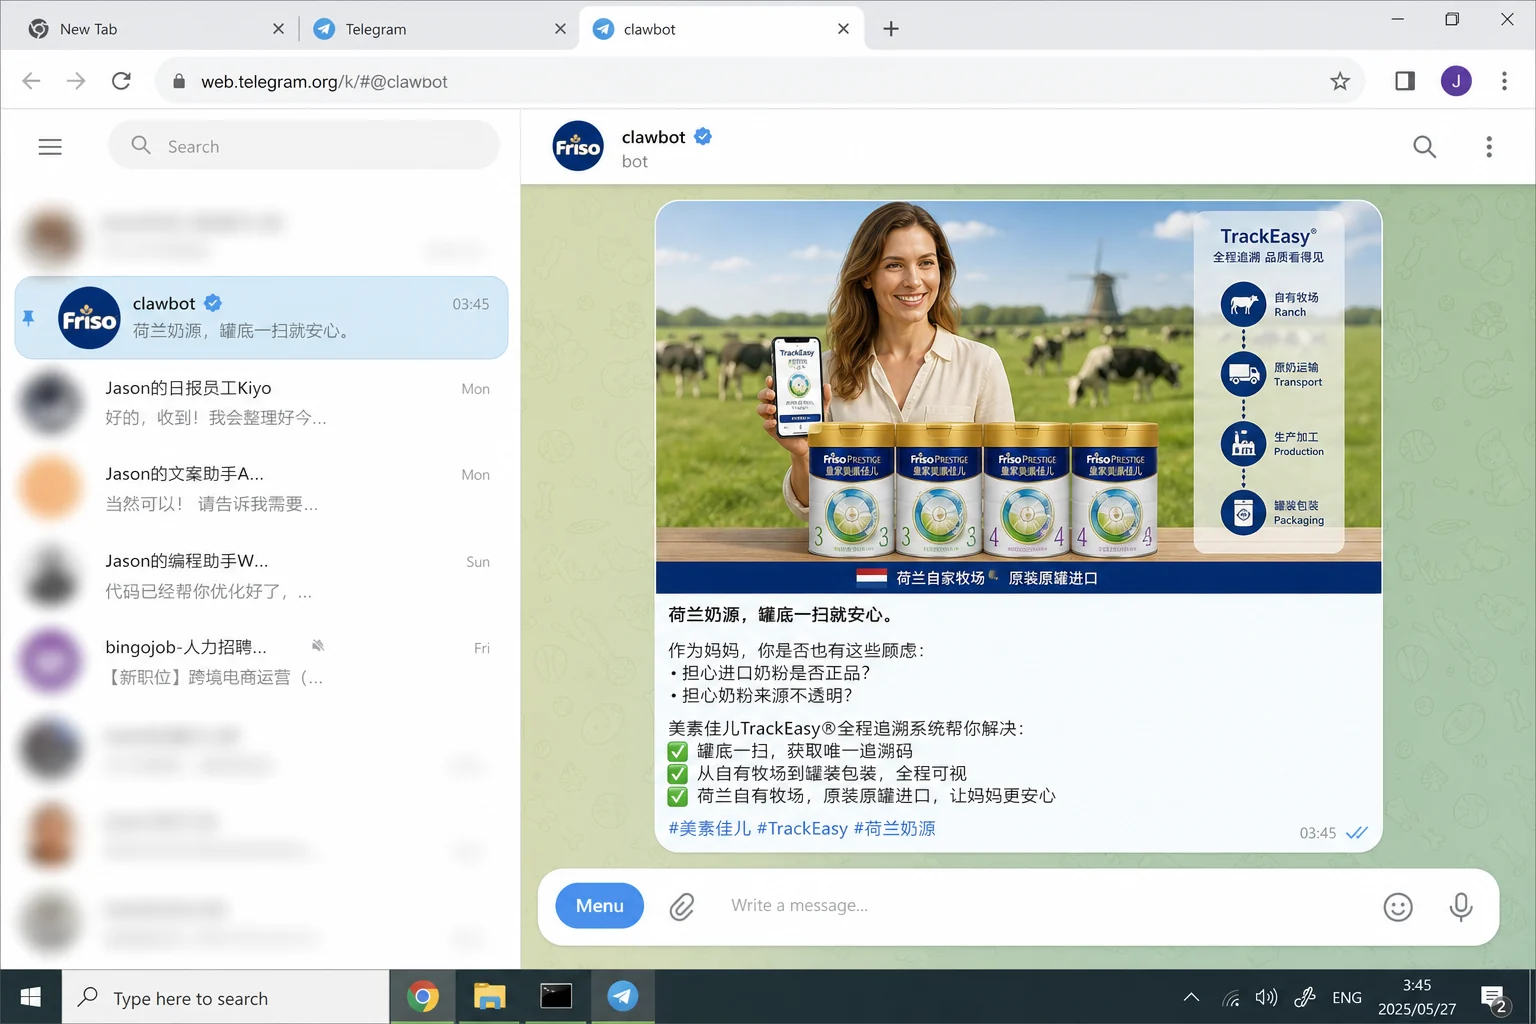1536x1024 pixels.
Task: Click the muted icon on bingojob chat
Action: pos(318,646)
